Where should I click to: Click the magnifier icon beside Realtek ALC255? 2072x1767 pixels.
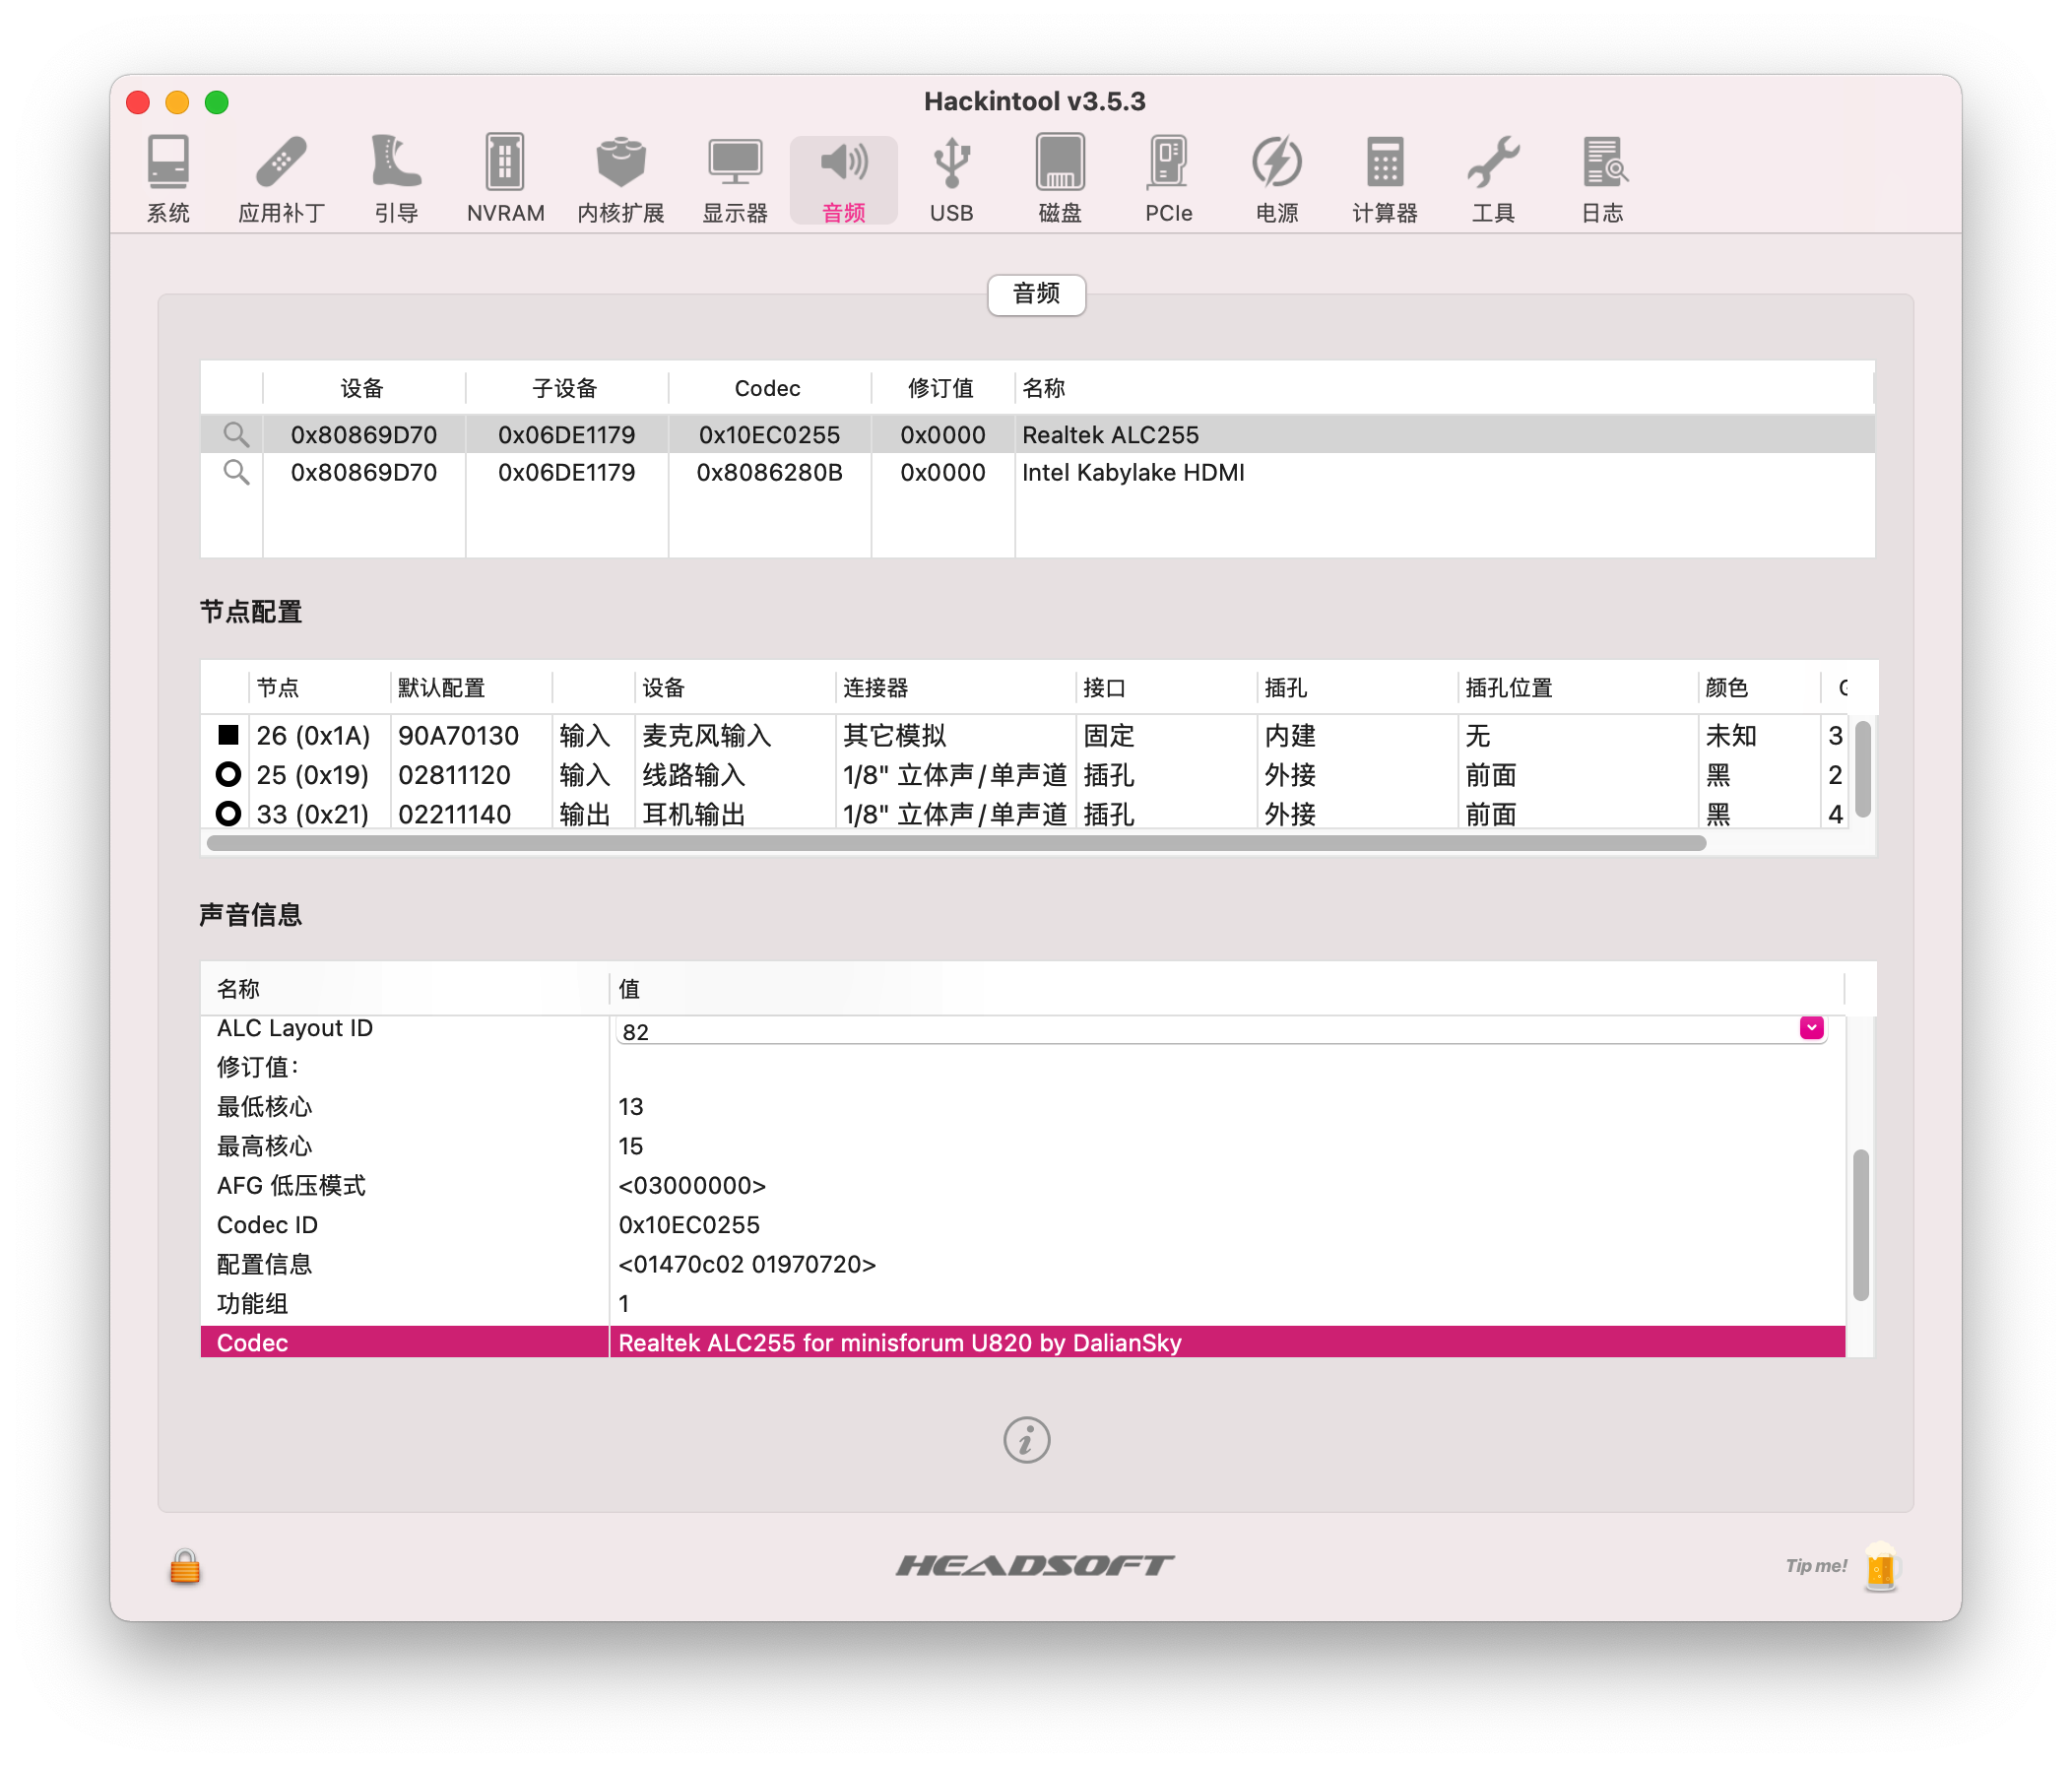pos(236,435)
